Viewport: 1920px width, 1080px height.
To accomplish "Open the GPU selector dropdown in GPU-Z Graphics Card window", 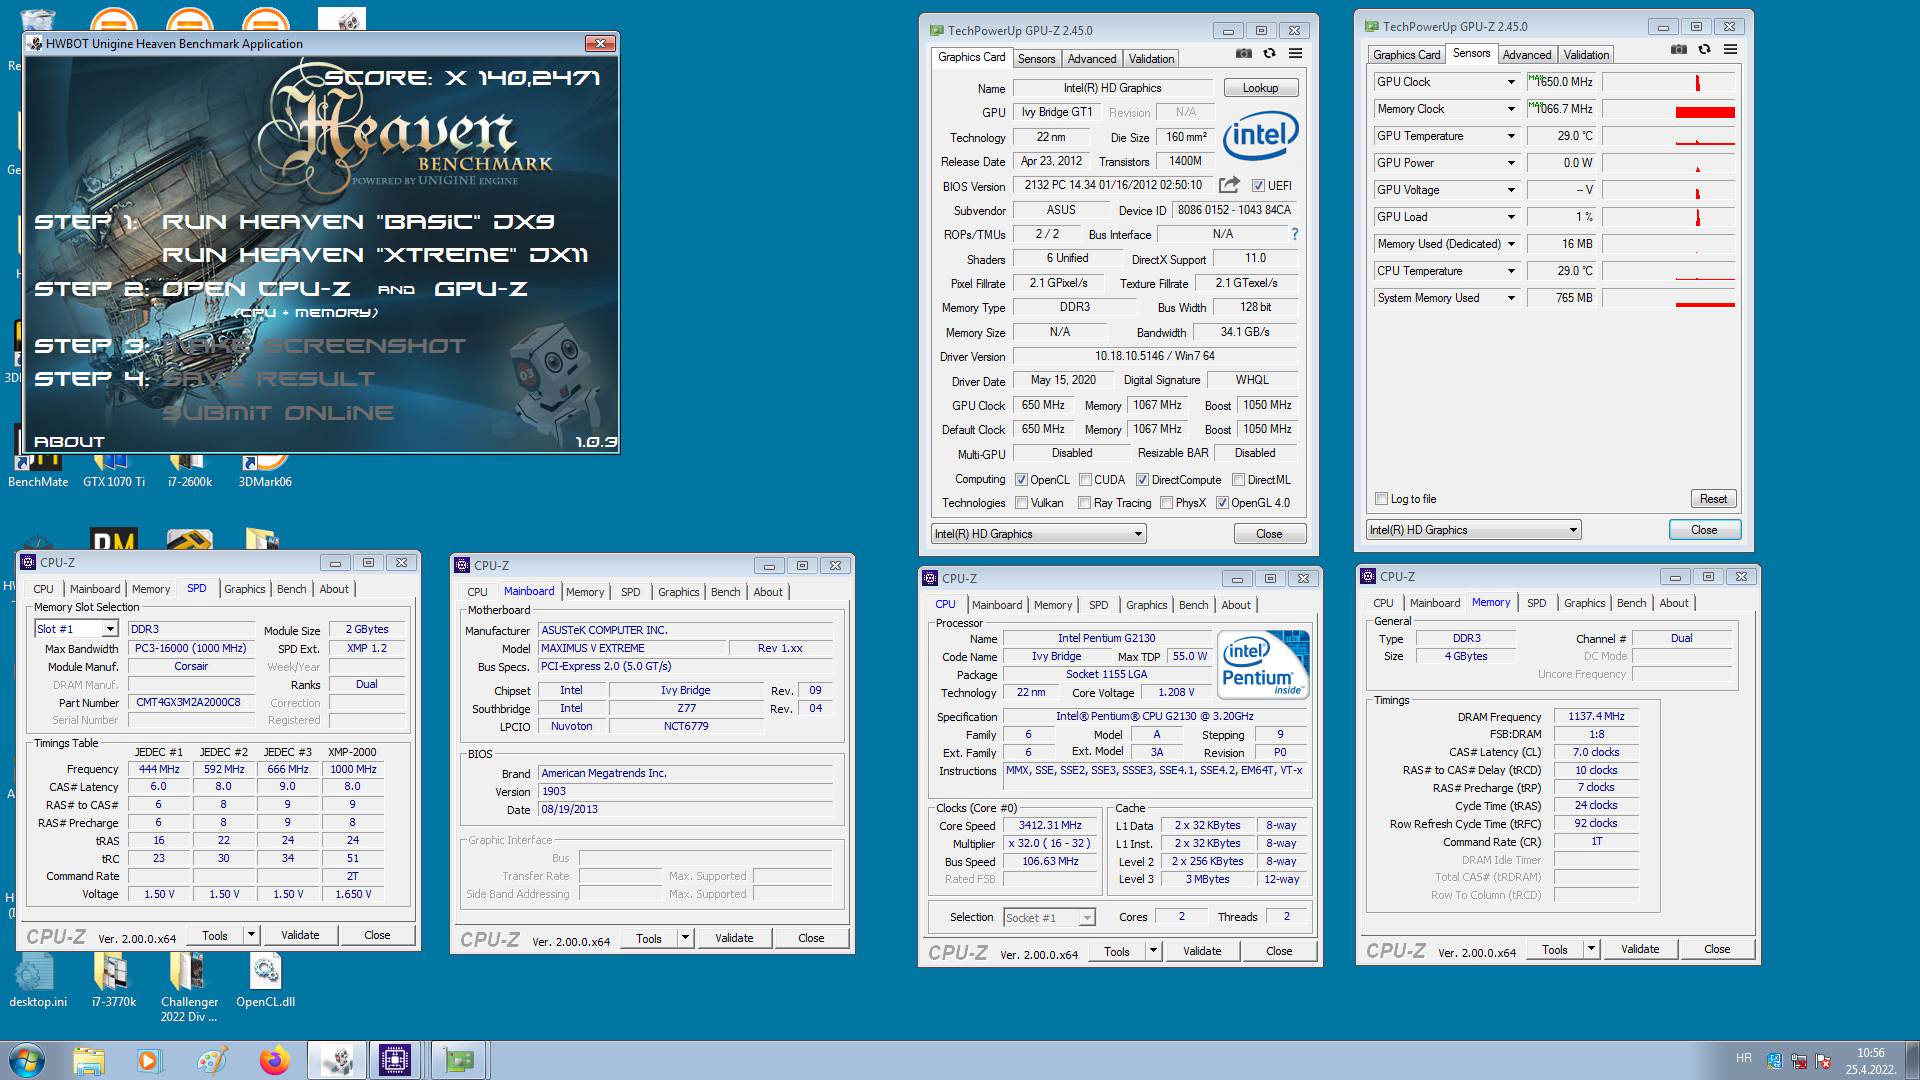I will pos(1038,534).
